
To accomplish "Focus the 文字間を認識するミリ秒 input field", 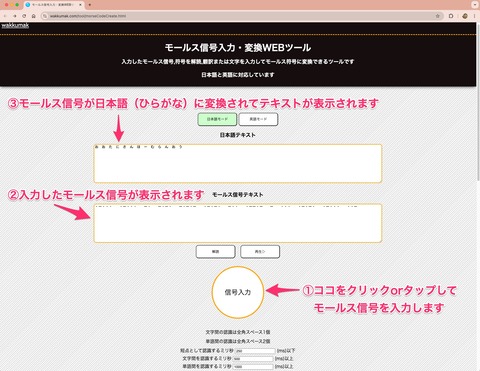I will coord(253,359).
